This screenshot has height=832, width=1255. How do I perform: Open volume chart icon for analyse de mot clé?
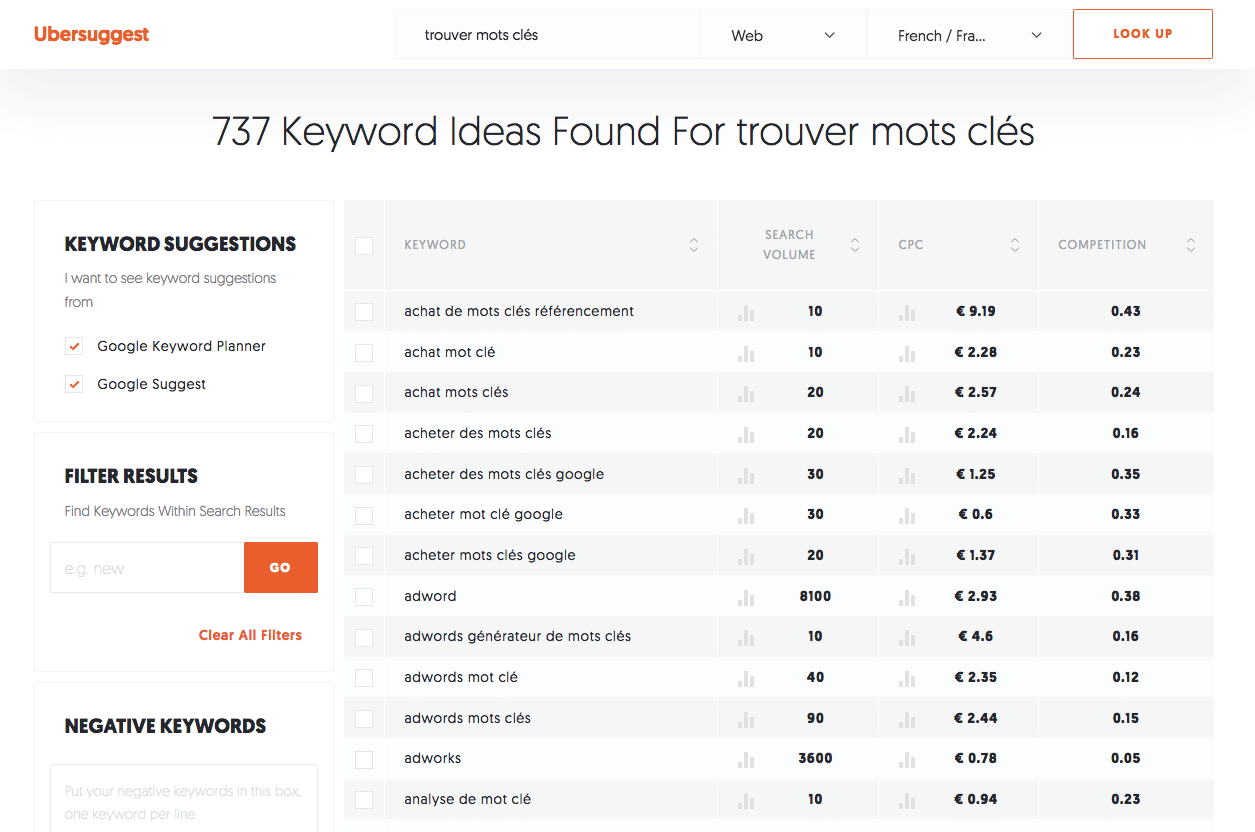click(746, 800)
